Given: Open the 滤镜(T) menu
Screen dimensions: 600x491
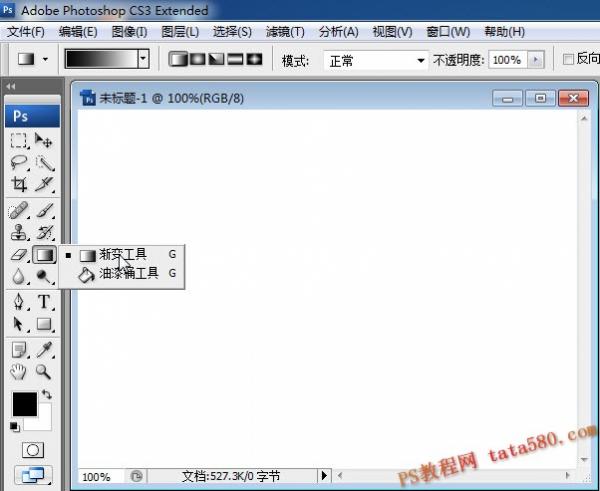Looking at the screenshot, I should point(285,32).
